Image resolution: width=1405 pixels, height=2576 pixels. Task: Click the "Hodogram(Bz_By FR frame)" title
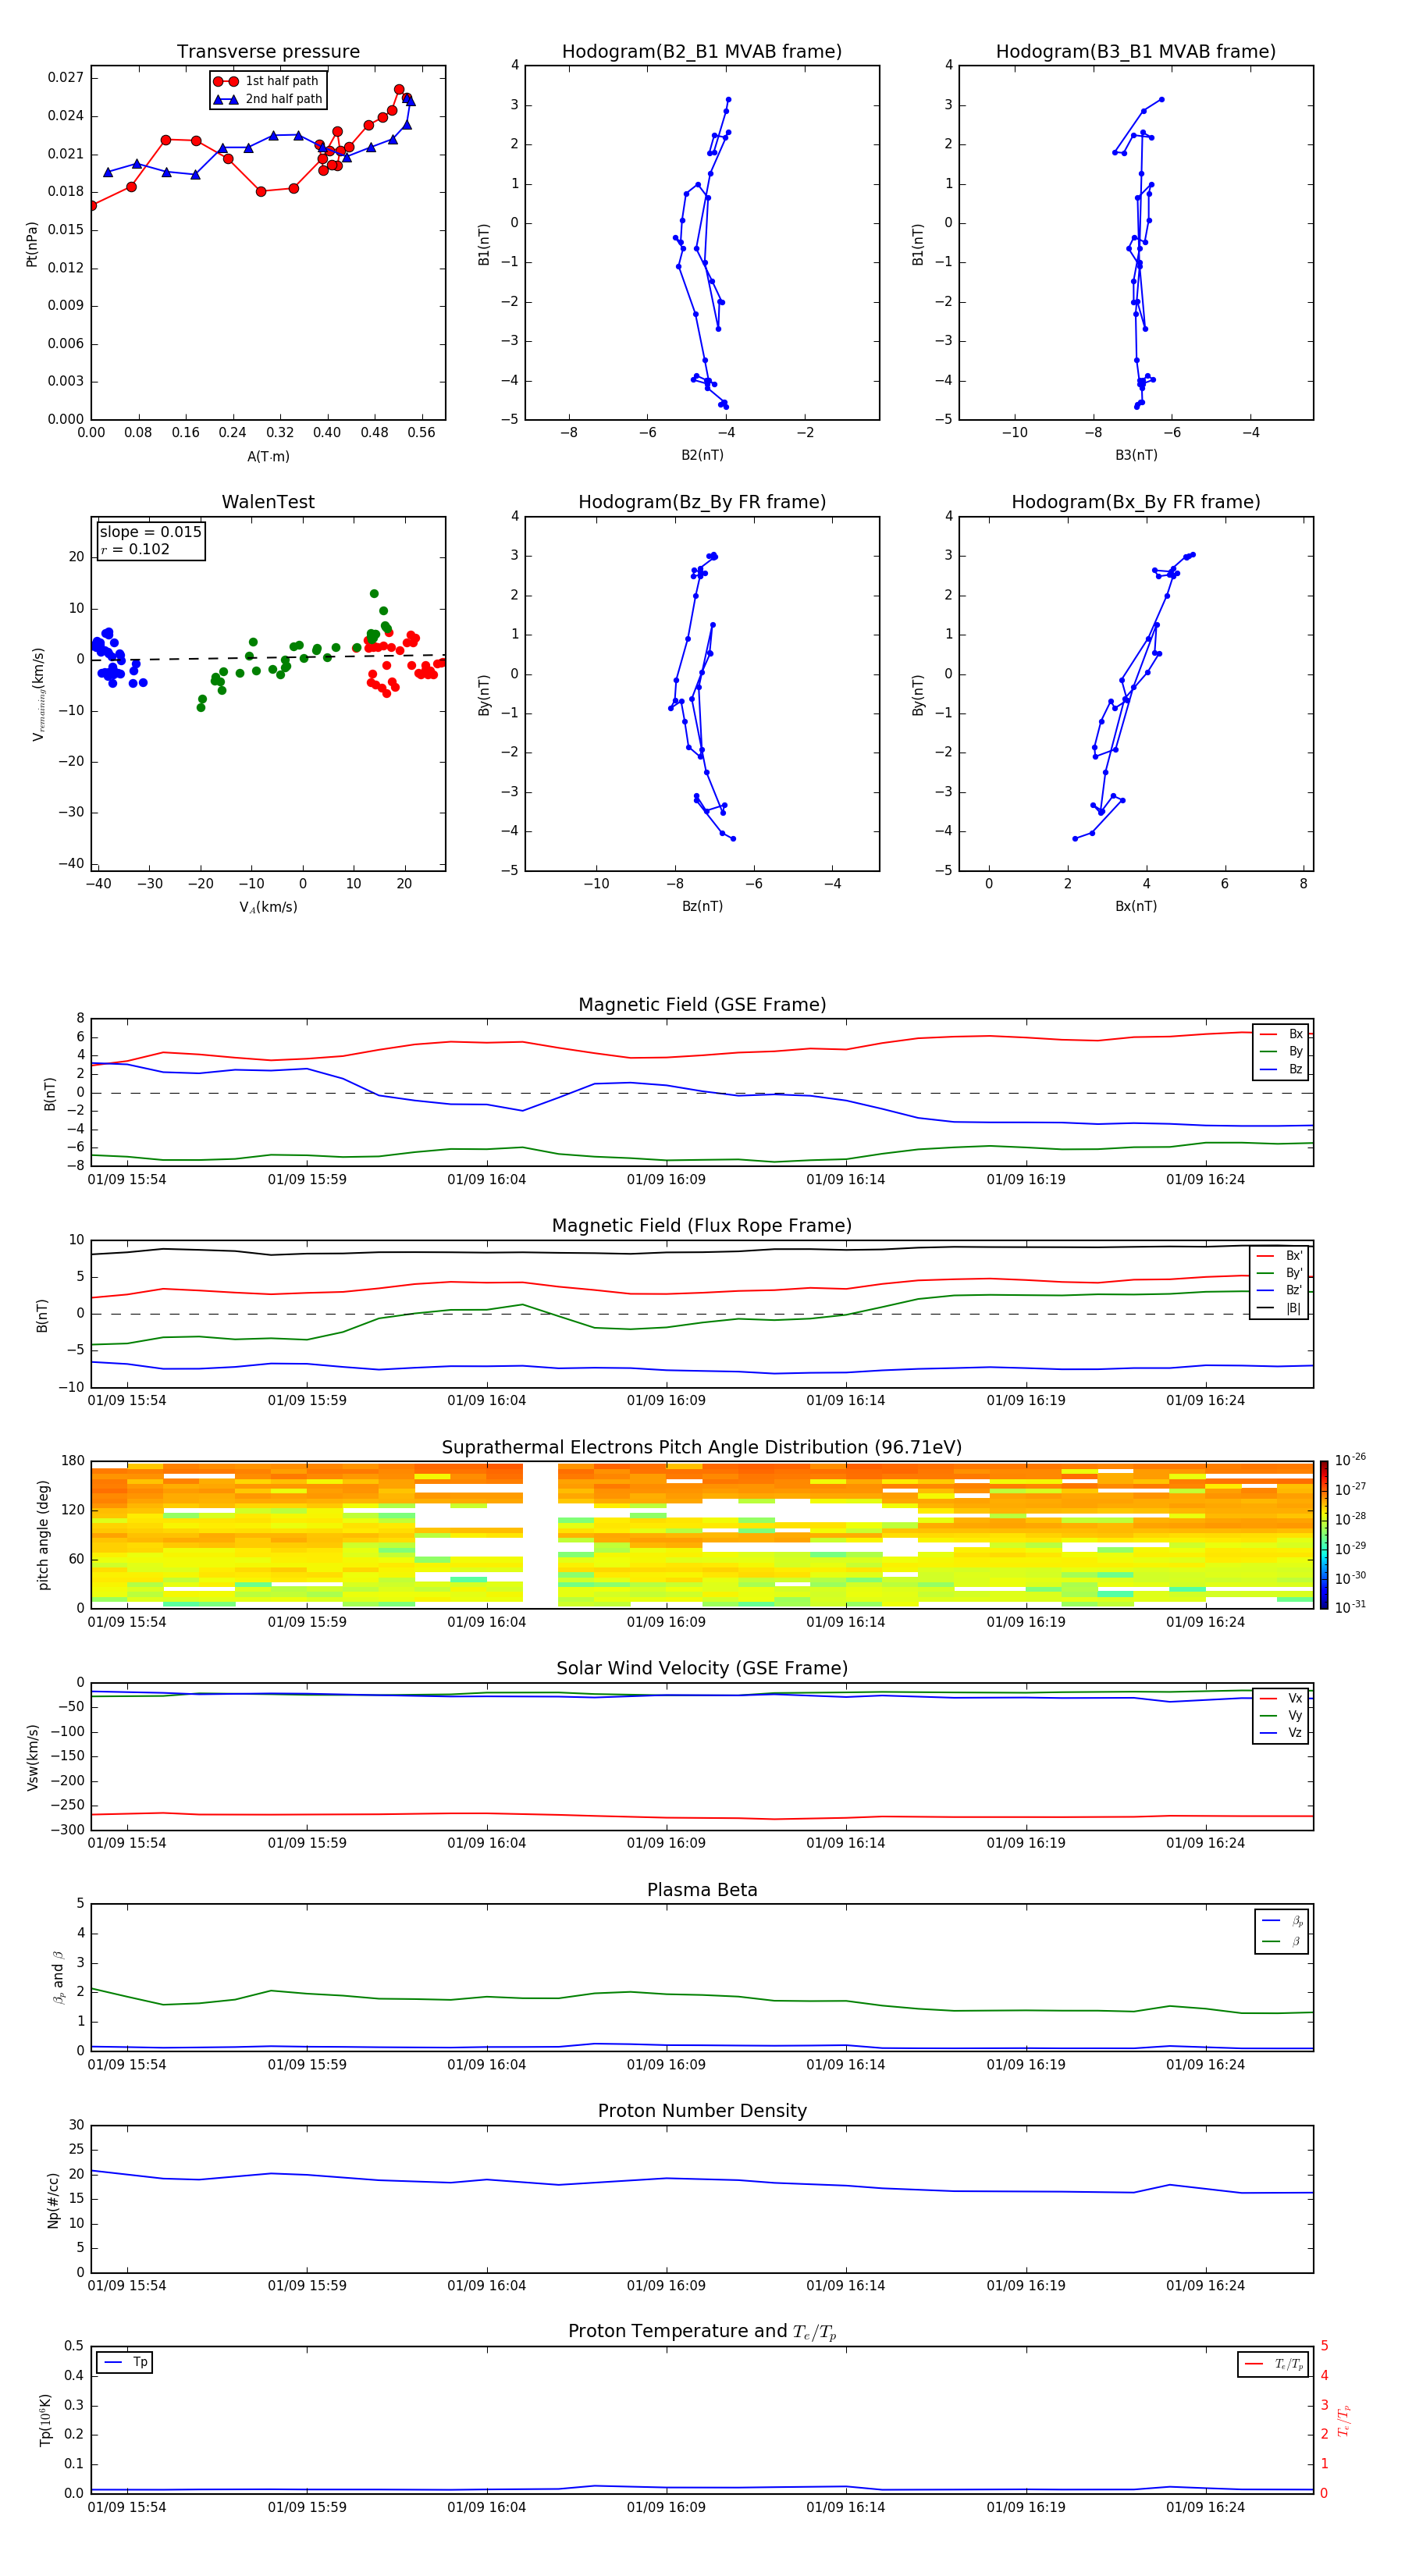[702, 502]
